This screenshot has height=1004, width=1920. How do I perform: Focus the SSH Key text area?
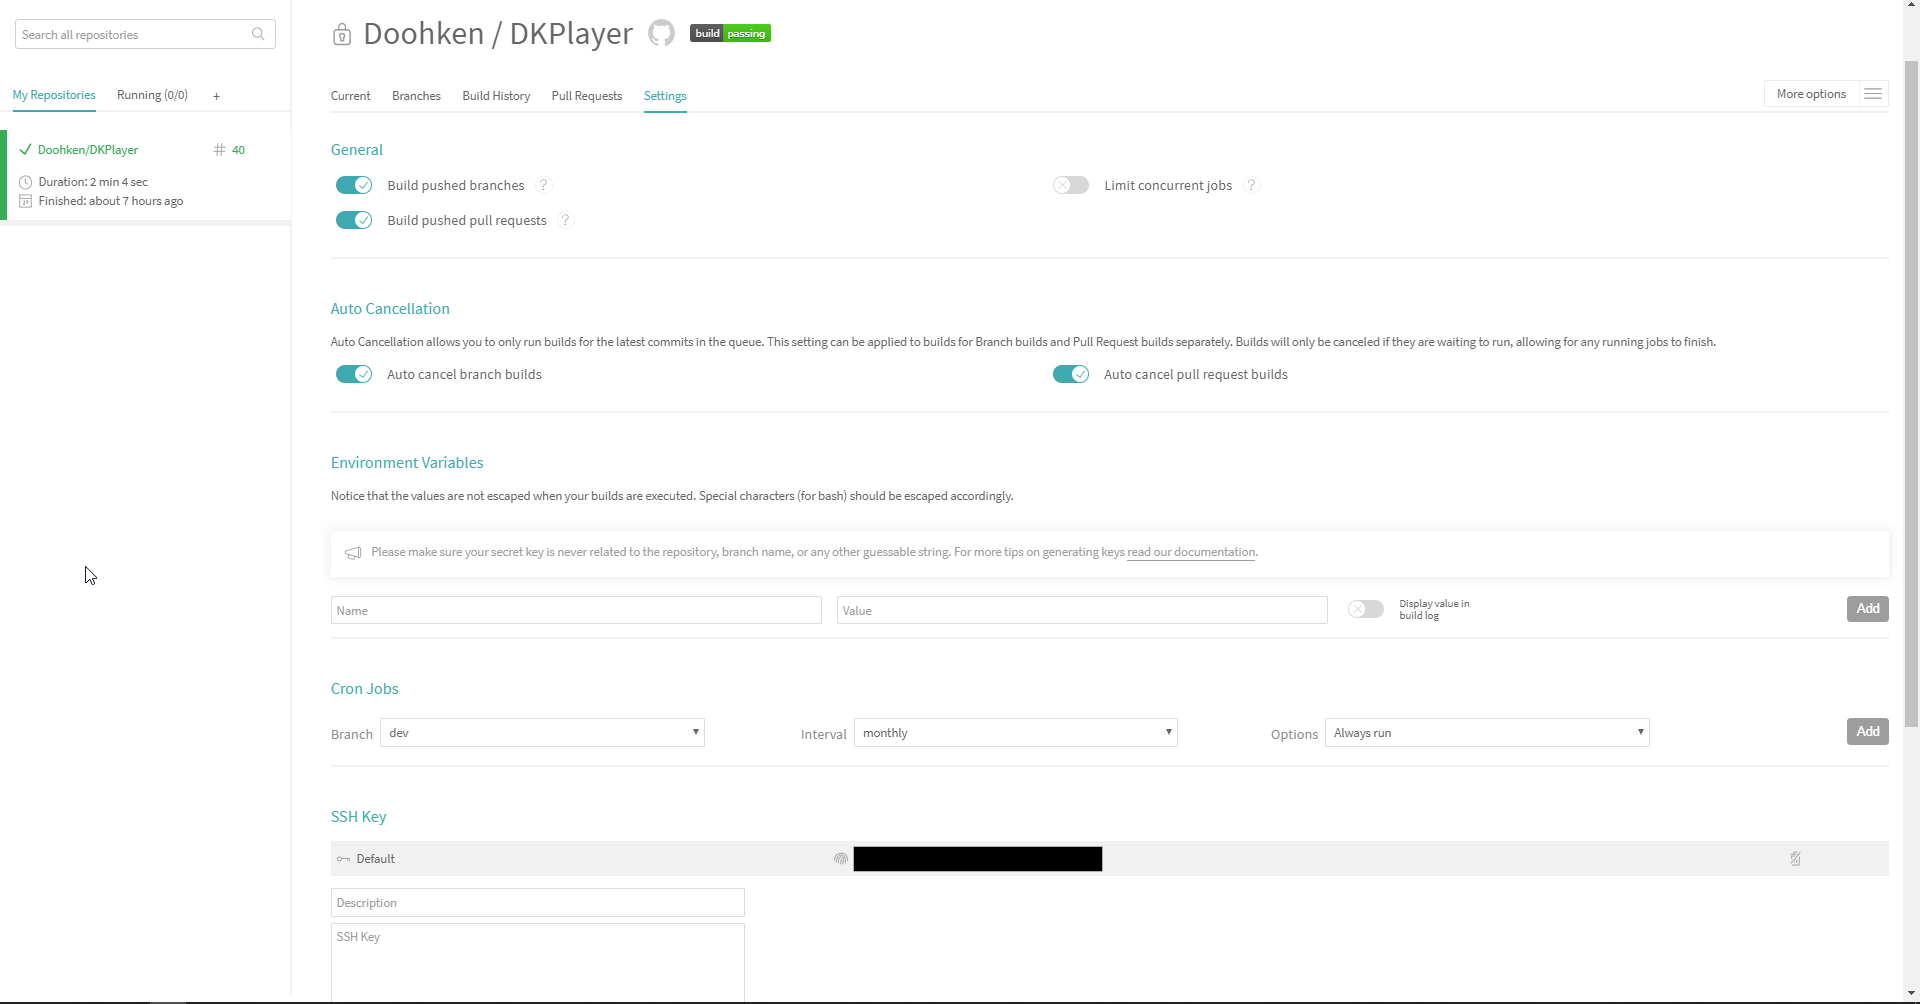click(x=538, y=962)
